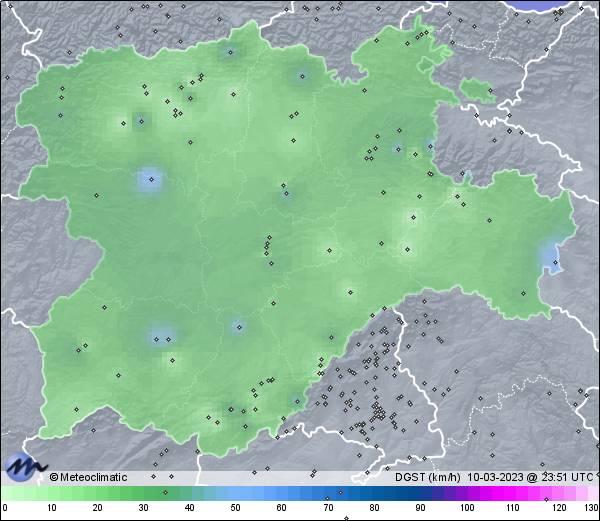Select the time 23:51 UTC

(x=567, y=477)
